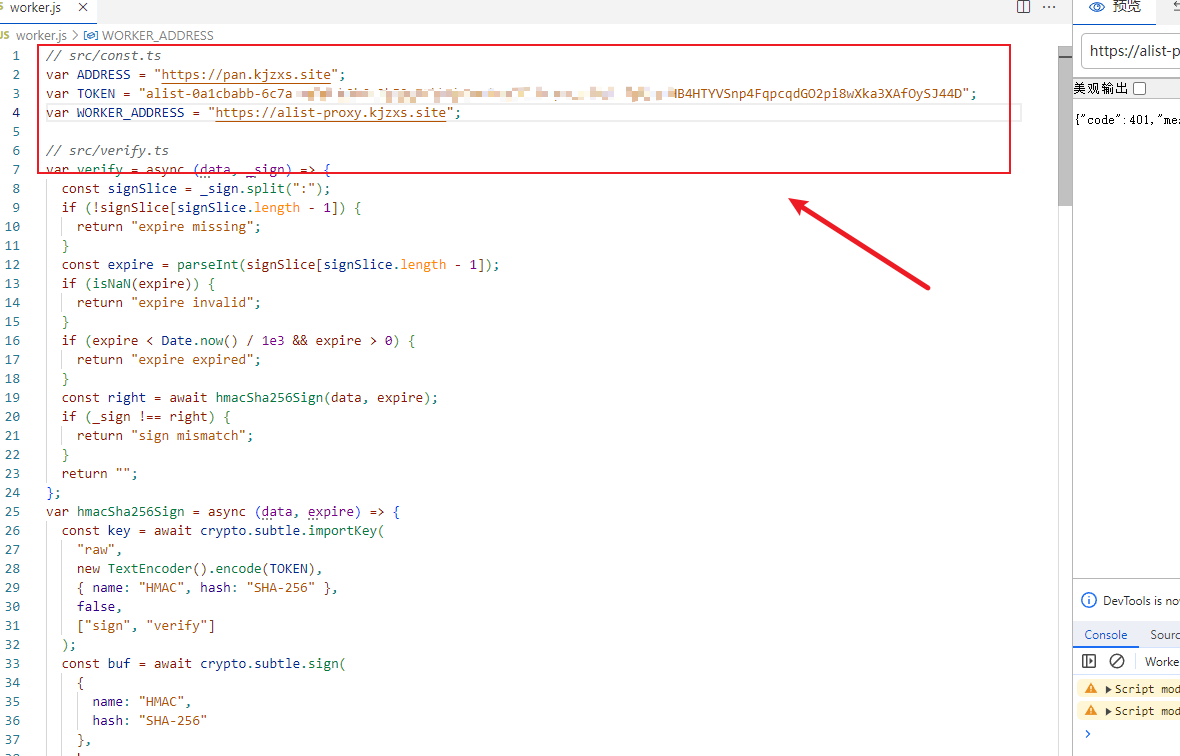The image size is (1180, 756).
Task: Select the 预览 preview tab
Action: click(1115, 7)
